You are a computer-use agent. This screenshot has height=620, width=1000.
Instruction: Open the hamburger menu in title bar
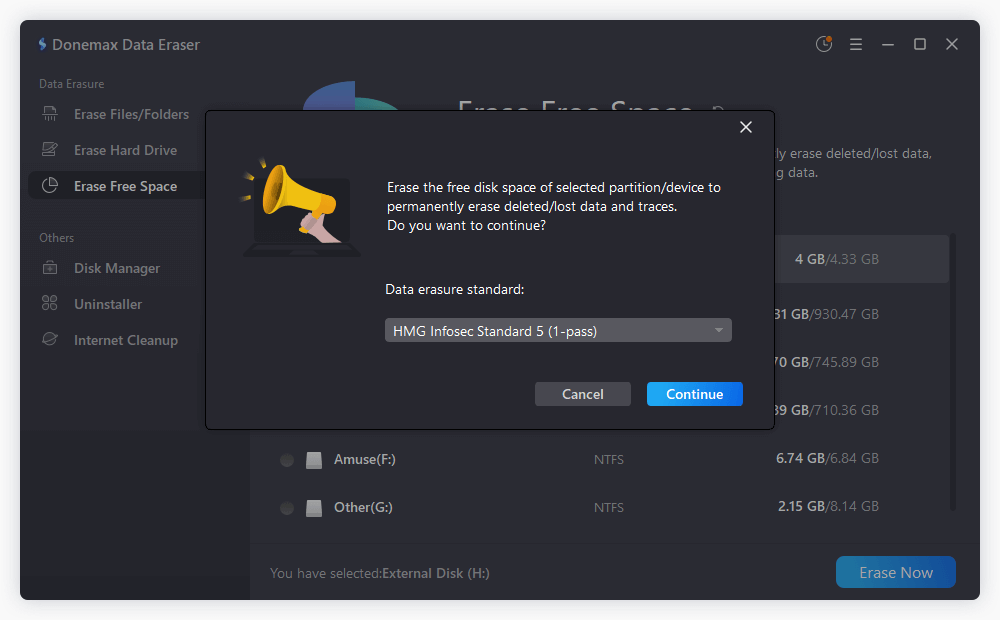(856, 44)
